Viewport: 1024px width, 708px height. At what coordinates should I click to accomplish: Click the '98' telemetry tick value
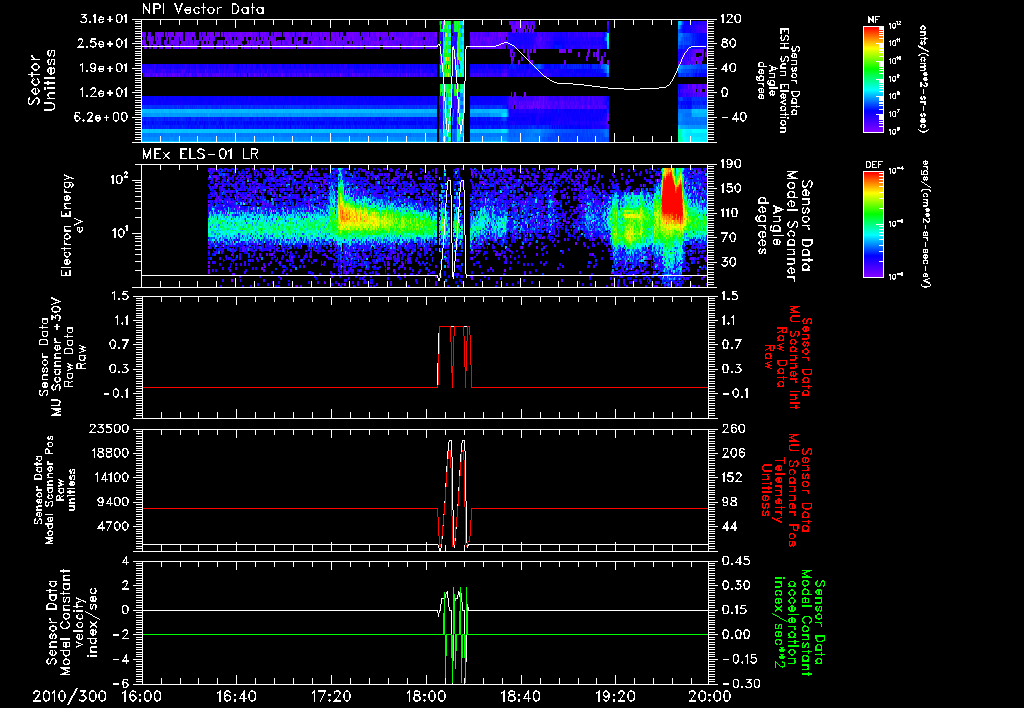point(727,502)
